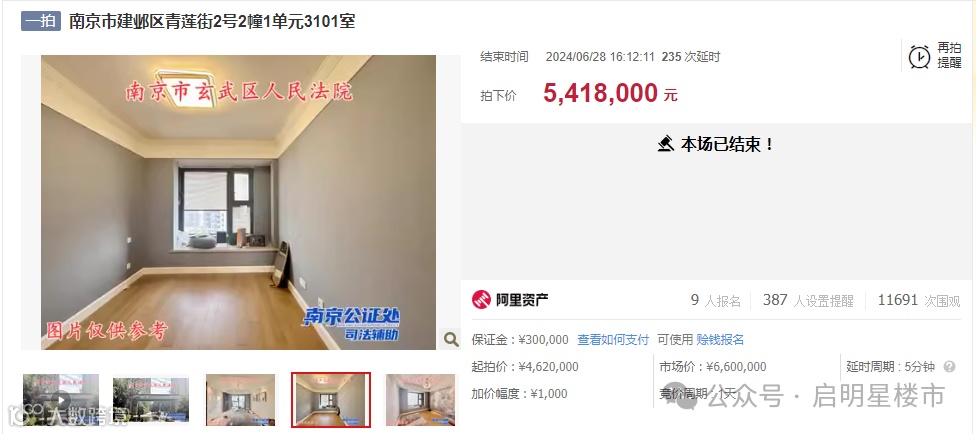Viewport: 976px width, 434px height.
Task: Click the gavel auction ended icon
Action: [x=666, y=144]
